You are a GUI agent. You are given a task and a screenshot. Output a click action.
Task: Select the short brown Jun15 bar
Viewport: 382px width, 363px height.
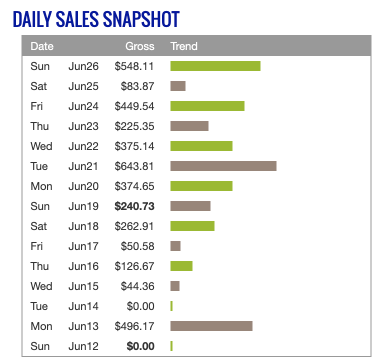click(x=175, y=286)
